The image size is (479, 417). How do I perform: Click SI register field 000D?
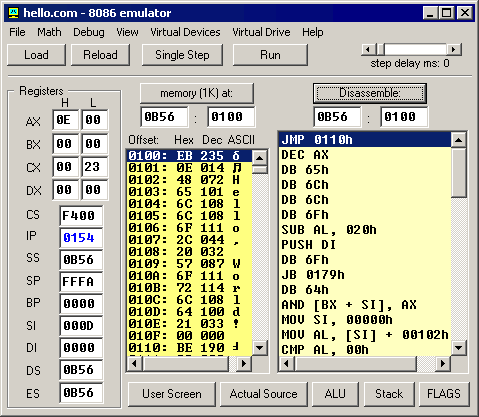(81, 326)
